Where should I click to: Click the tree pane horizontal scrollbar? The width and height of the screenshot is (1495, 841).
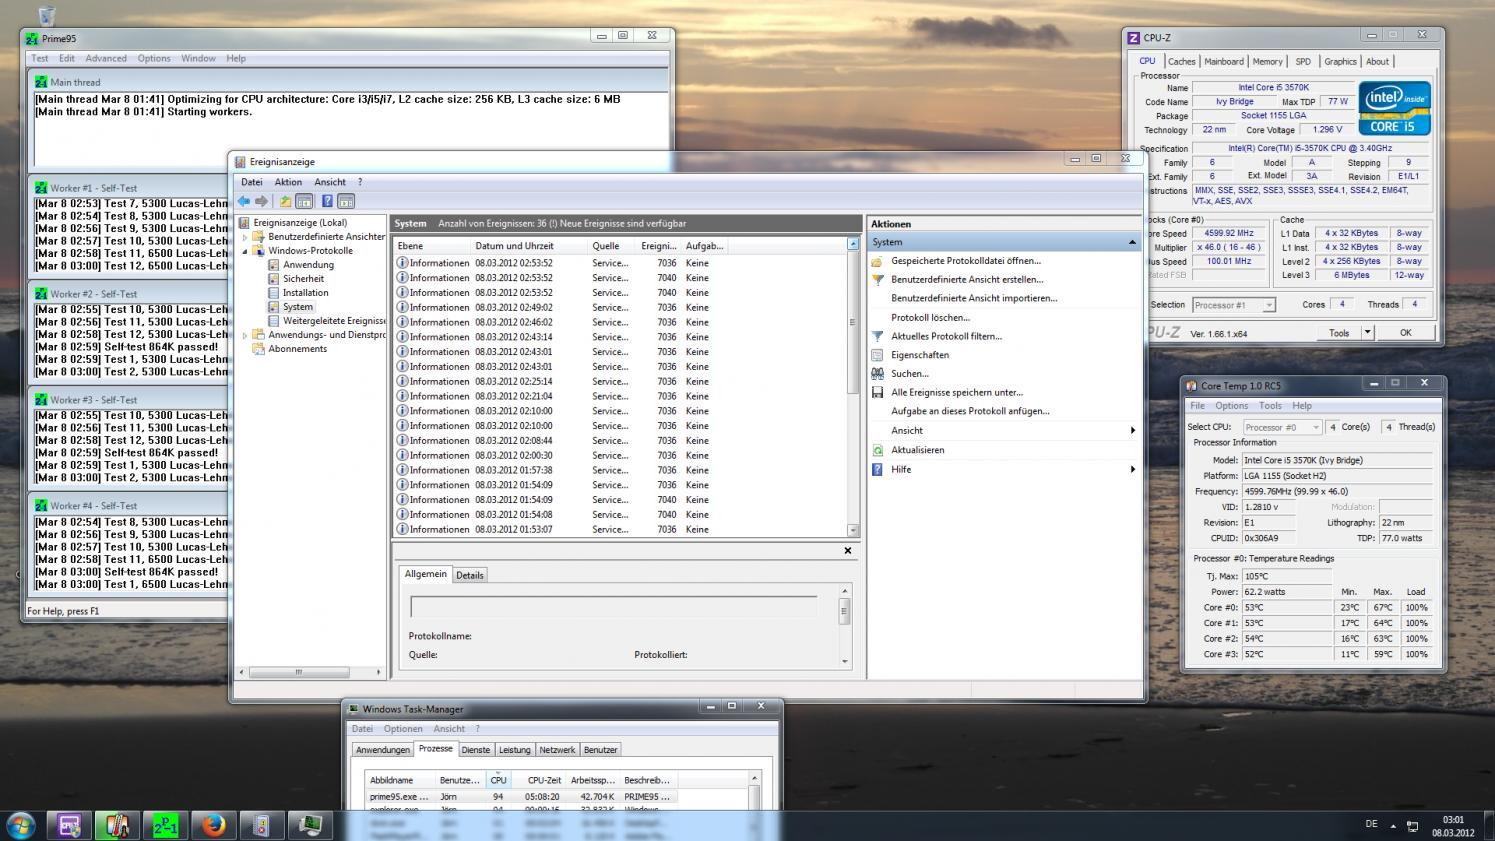click(x=309, y=672)
